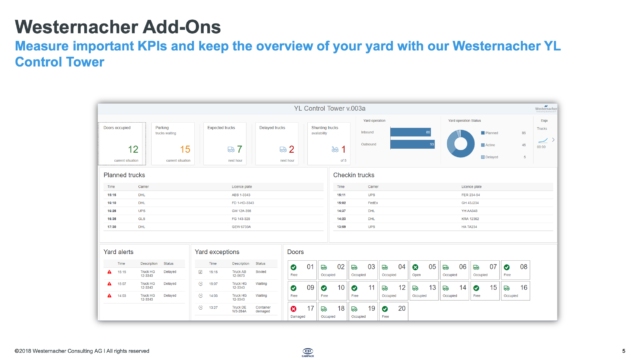Click the truck icon on door 19
The image size is (640, 360).
pos(354,309)
